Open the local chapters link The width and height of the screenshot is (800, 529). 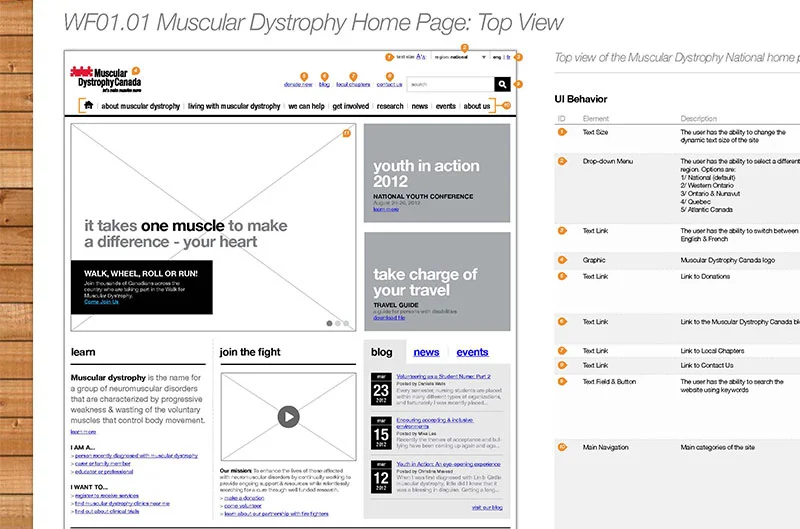(353, 85)
